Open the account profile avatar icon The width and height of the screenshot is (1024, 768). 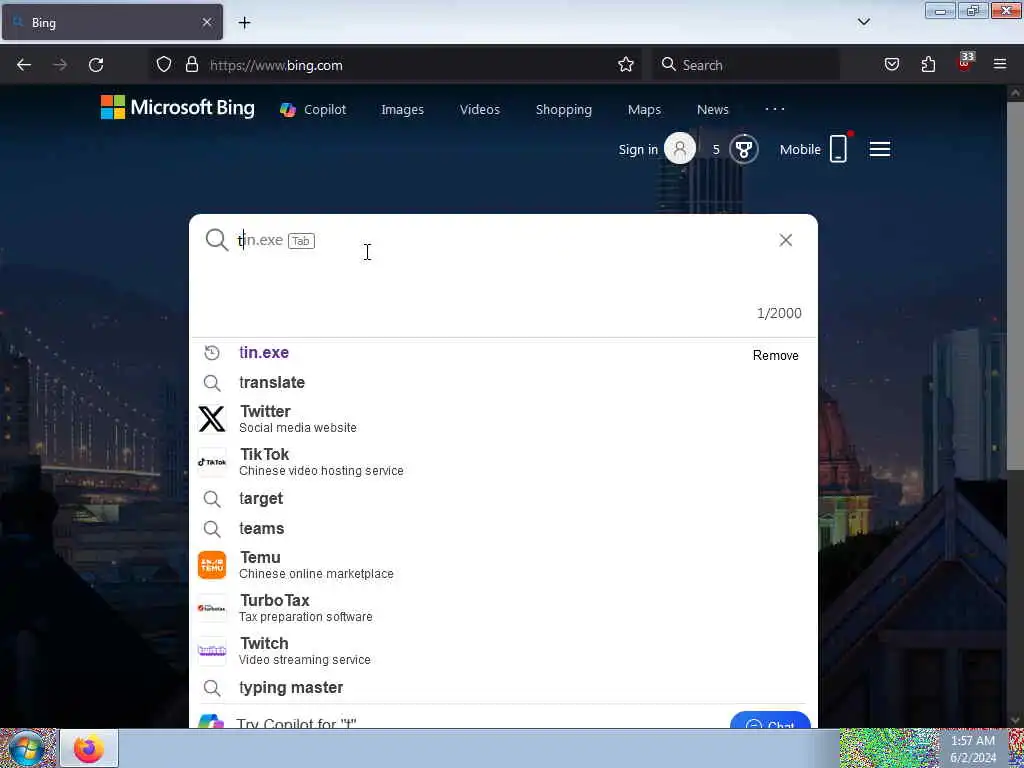(680, 149)
